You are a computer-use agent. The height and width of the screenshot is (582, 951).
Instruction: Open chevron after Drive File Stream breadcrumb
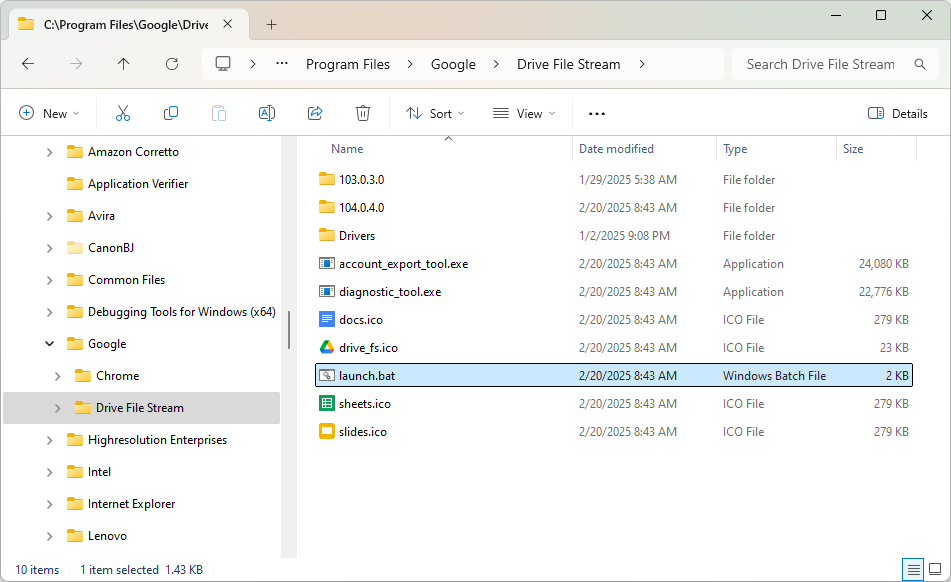642,64
